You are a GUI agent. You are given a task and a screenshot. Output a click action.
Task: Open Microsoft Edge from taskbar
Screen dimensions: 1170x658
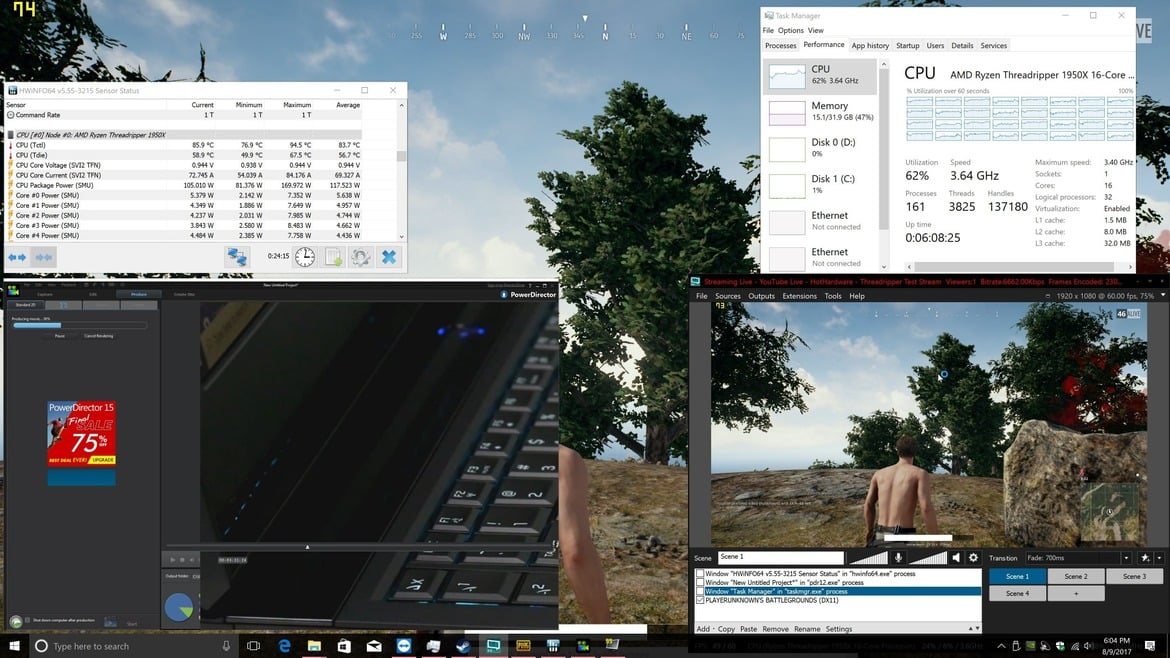click(x=284, y=646)
